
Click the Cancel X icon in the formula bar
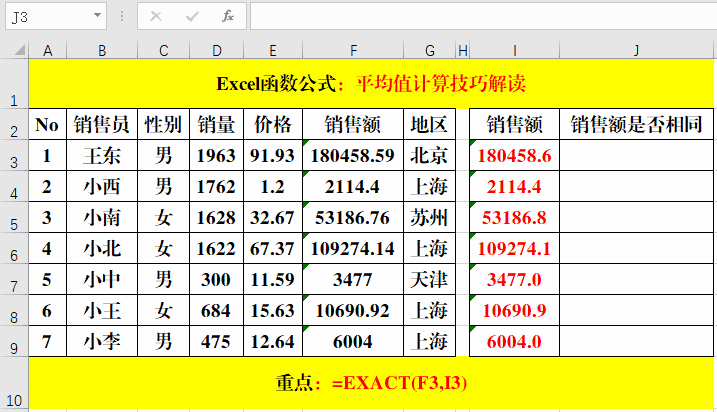click(x=156, y=16)
